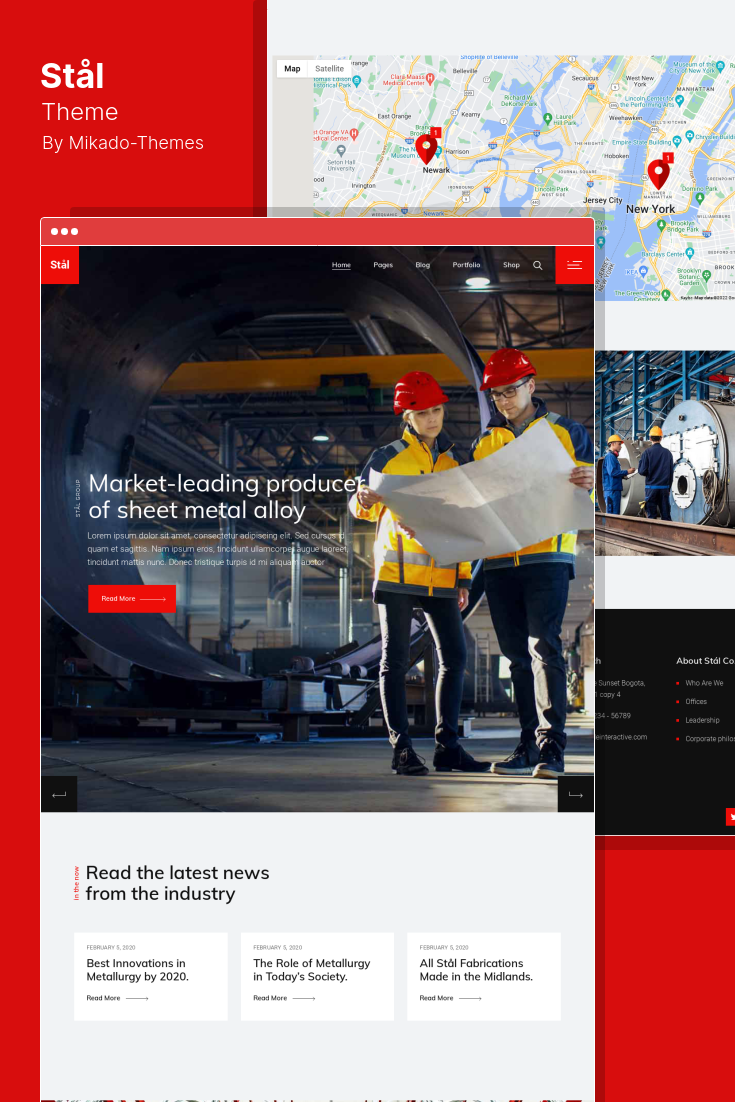Click the big Stål title on the red banner
Screen dimensions: 735x1102
tap(72, 76)
